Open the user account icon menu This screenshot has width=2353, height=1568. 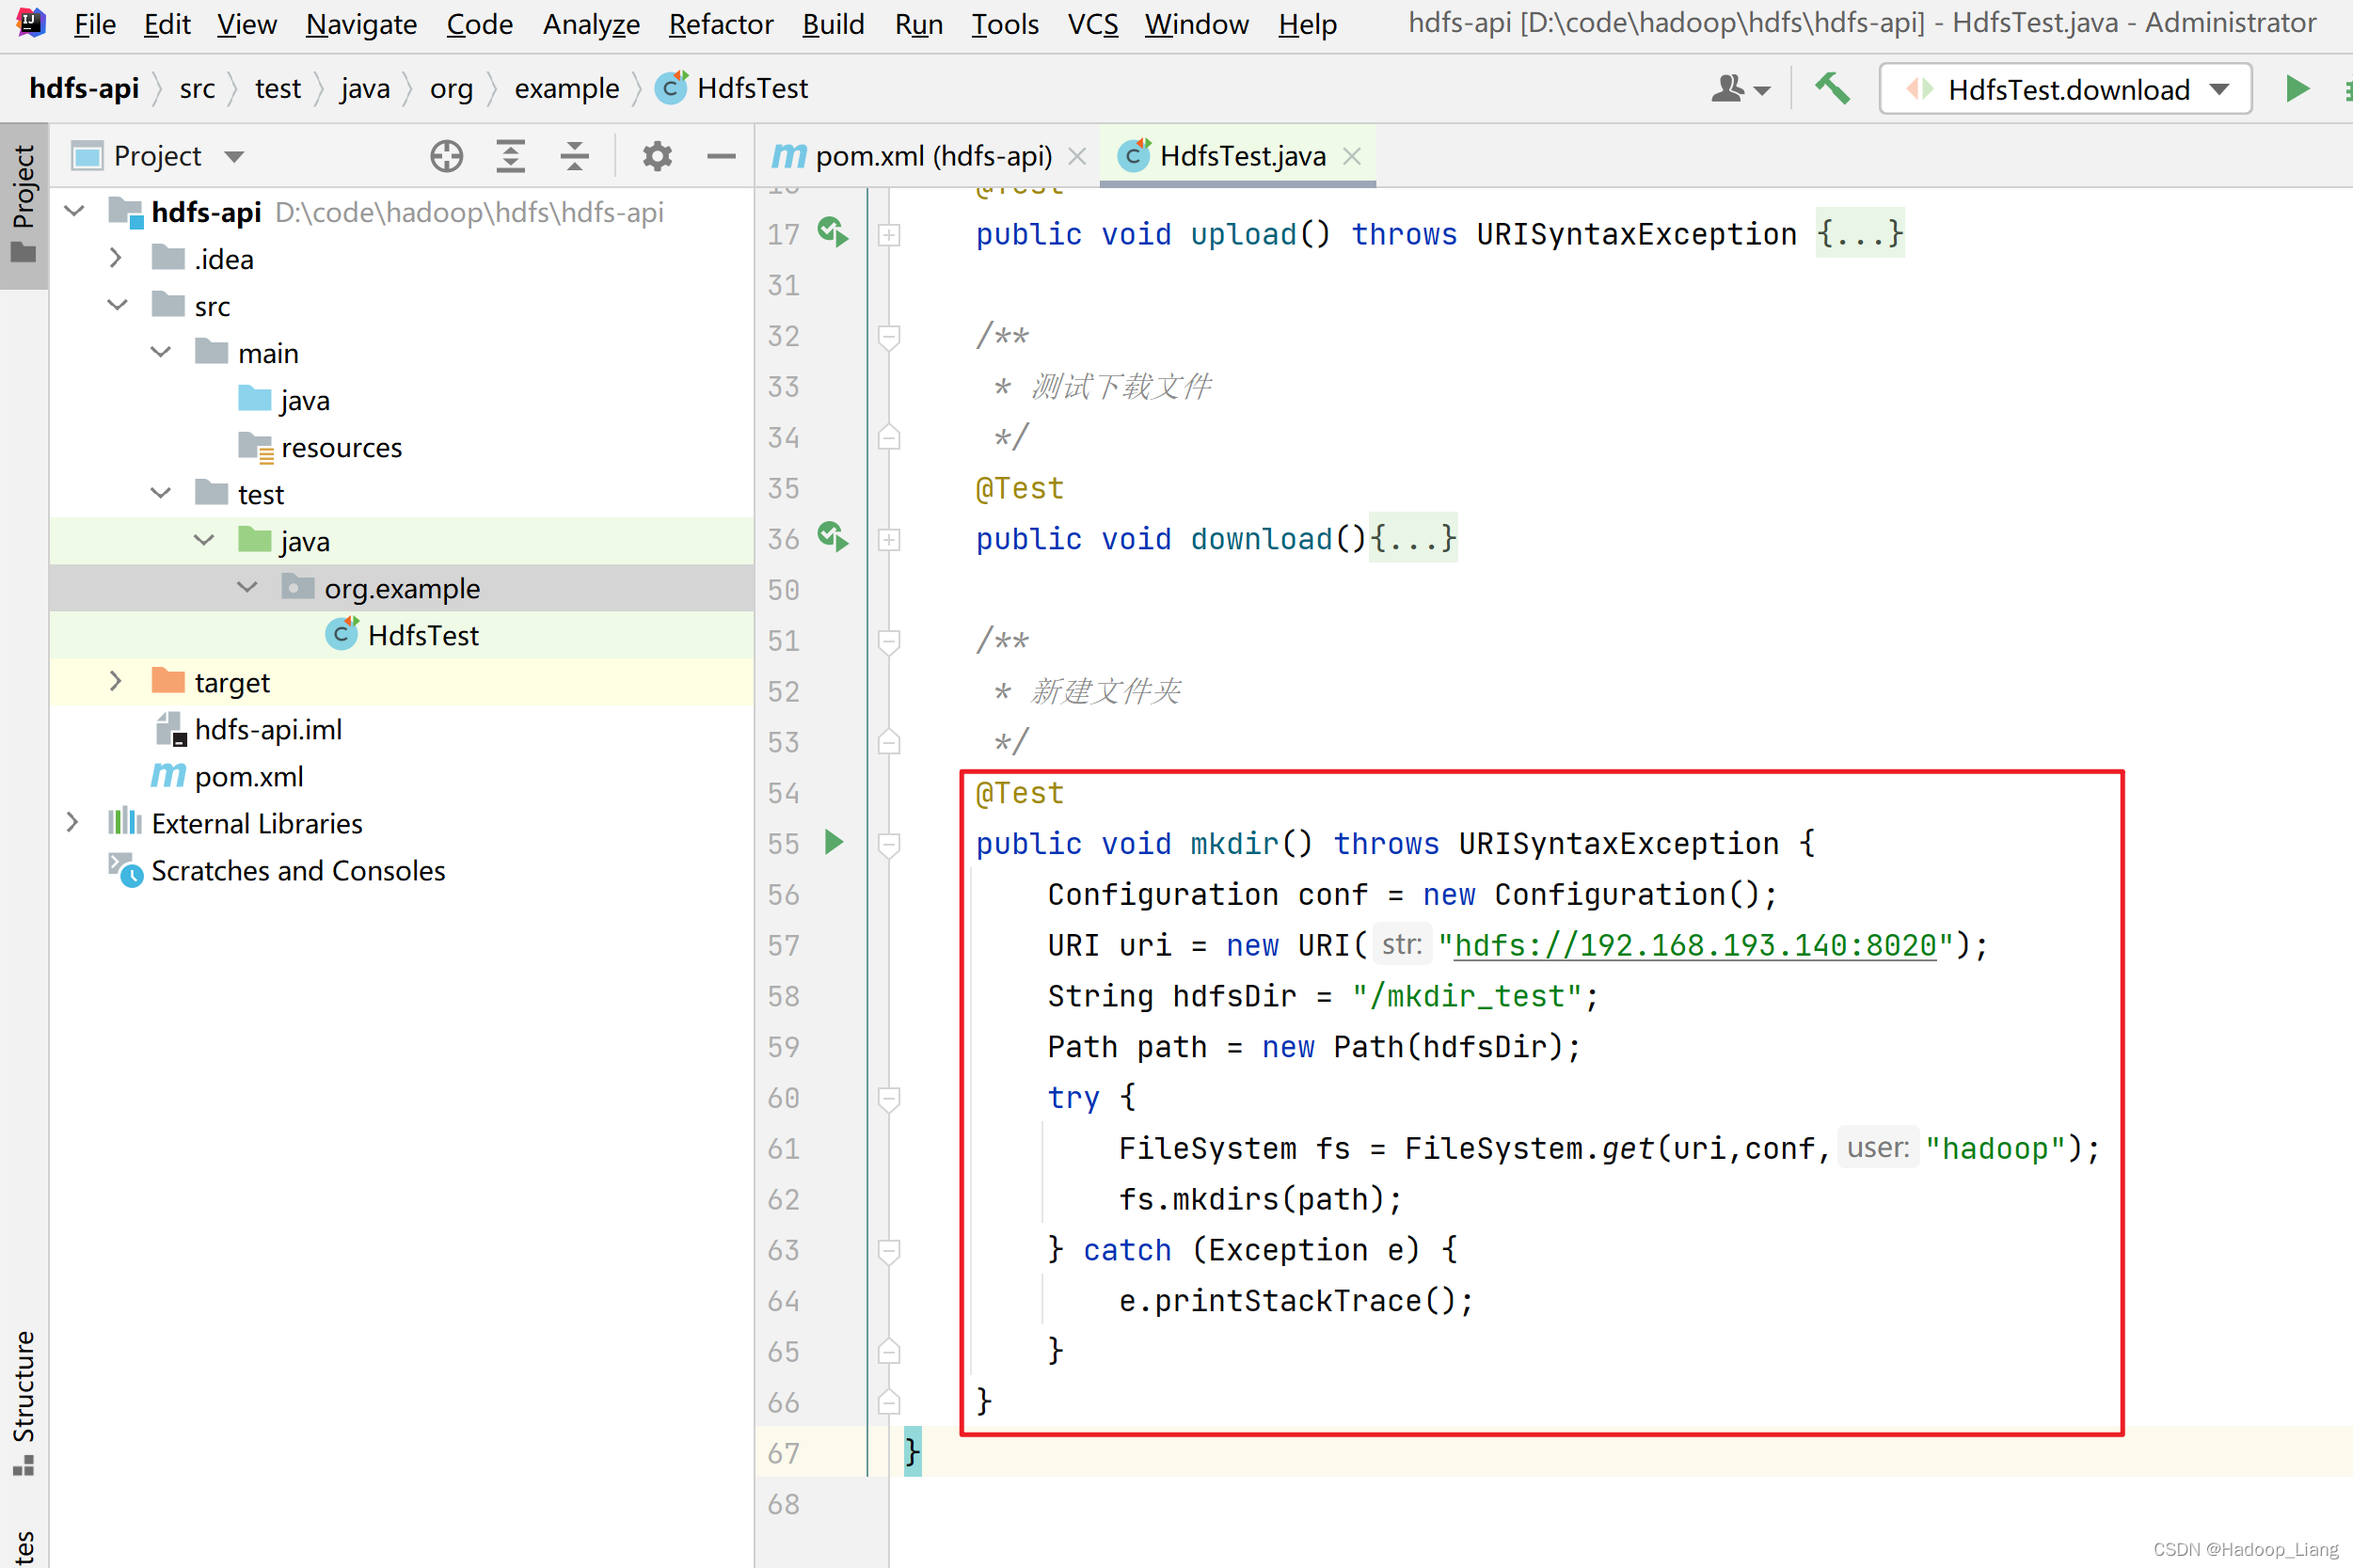pyautogui.click(x=1740, y=89)
